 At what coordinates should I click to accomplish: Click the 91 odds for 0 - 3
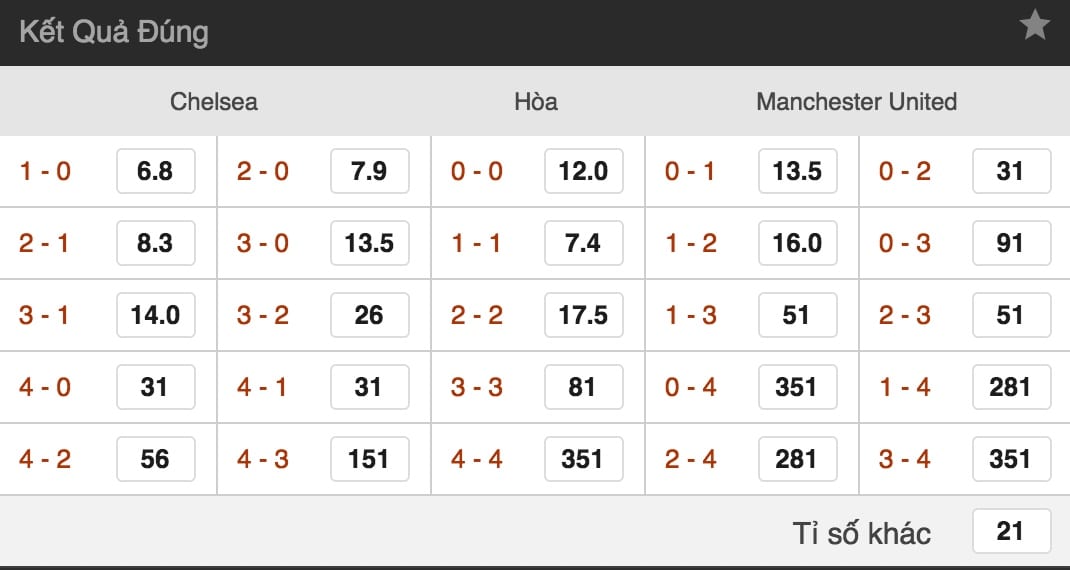(1011, 243)
